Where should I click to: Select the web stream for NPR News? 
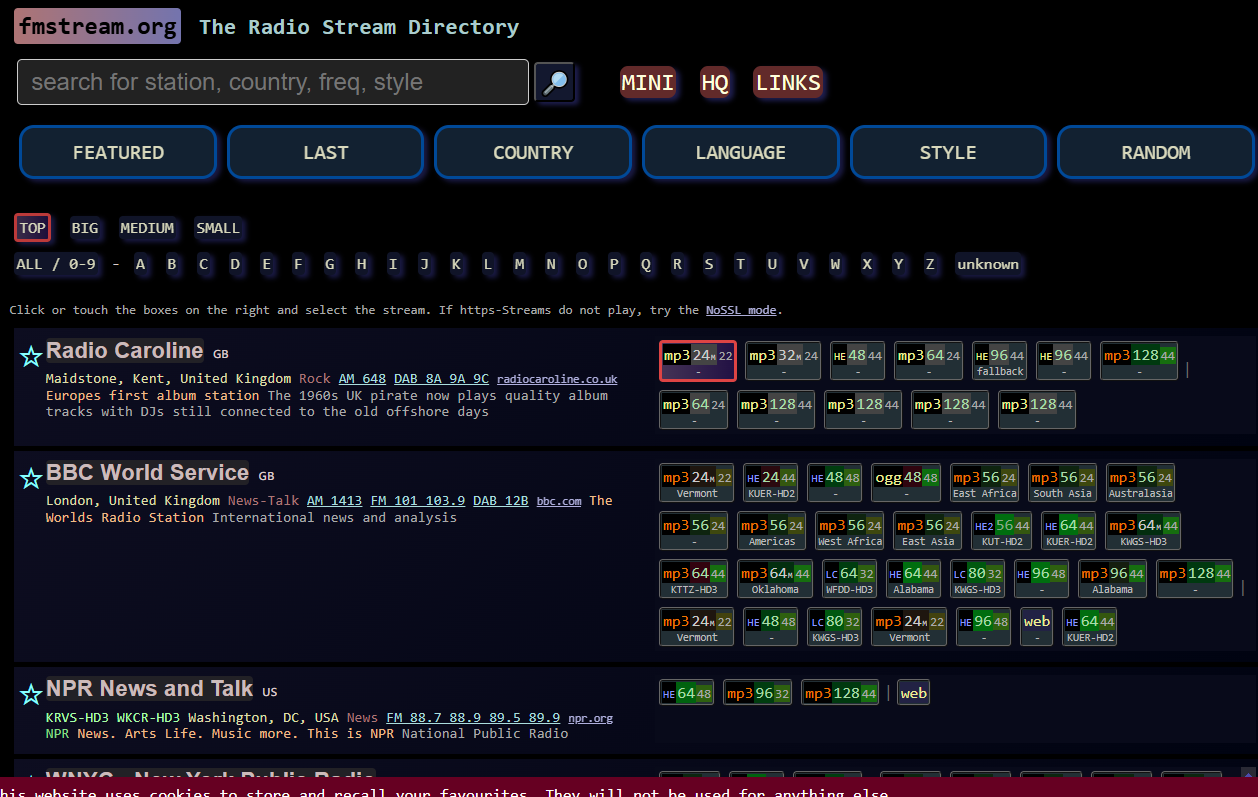click(x=913, y=692)
